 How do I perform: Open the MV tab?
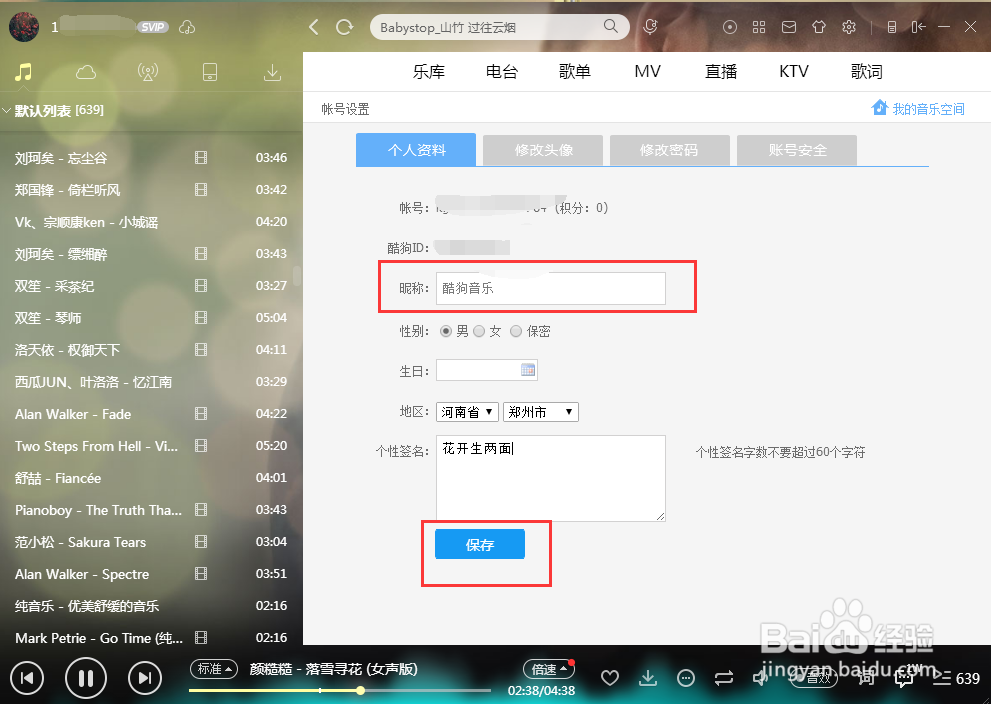point(648,71)
